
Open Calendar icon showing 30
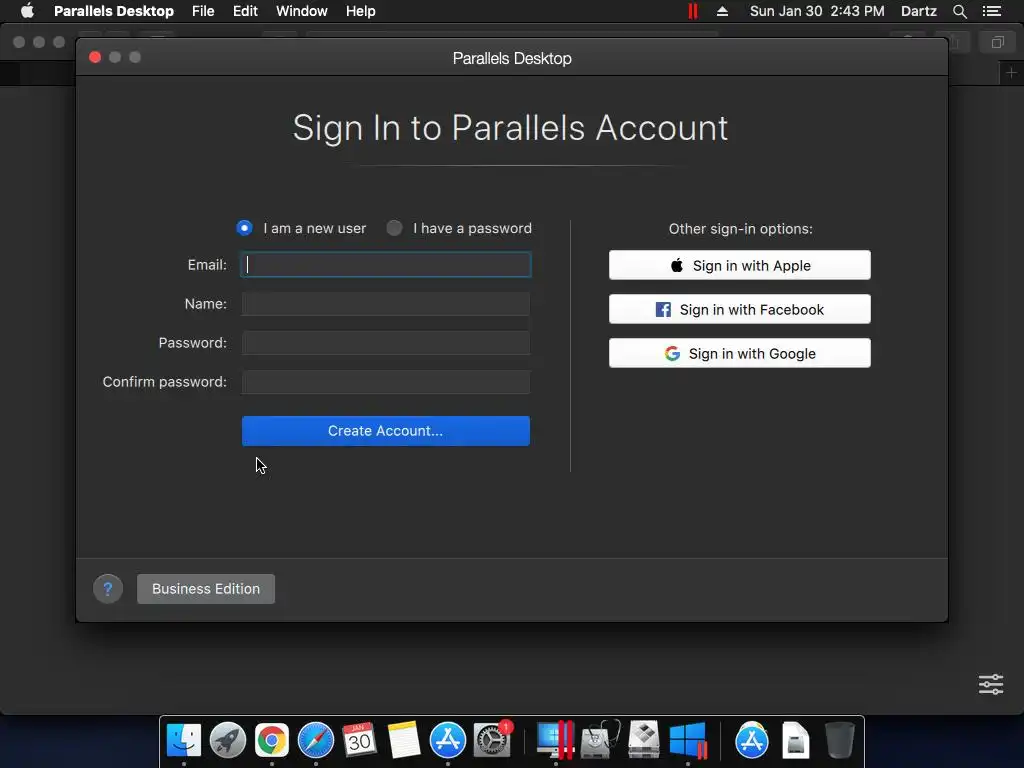tap(359, 741)
